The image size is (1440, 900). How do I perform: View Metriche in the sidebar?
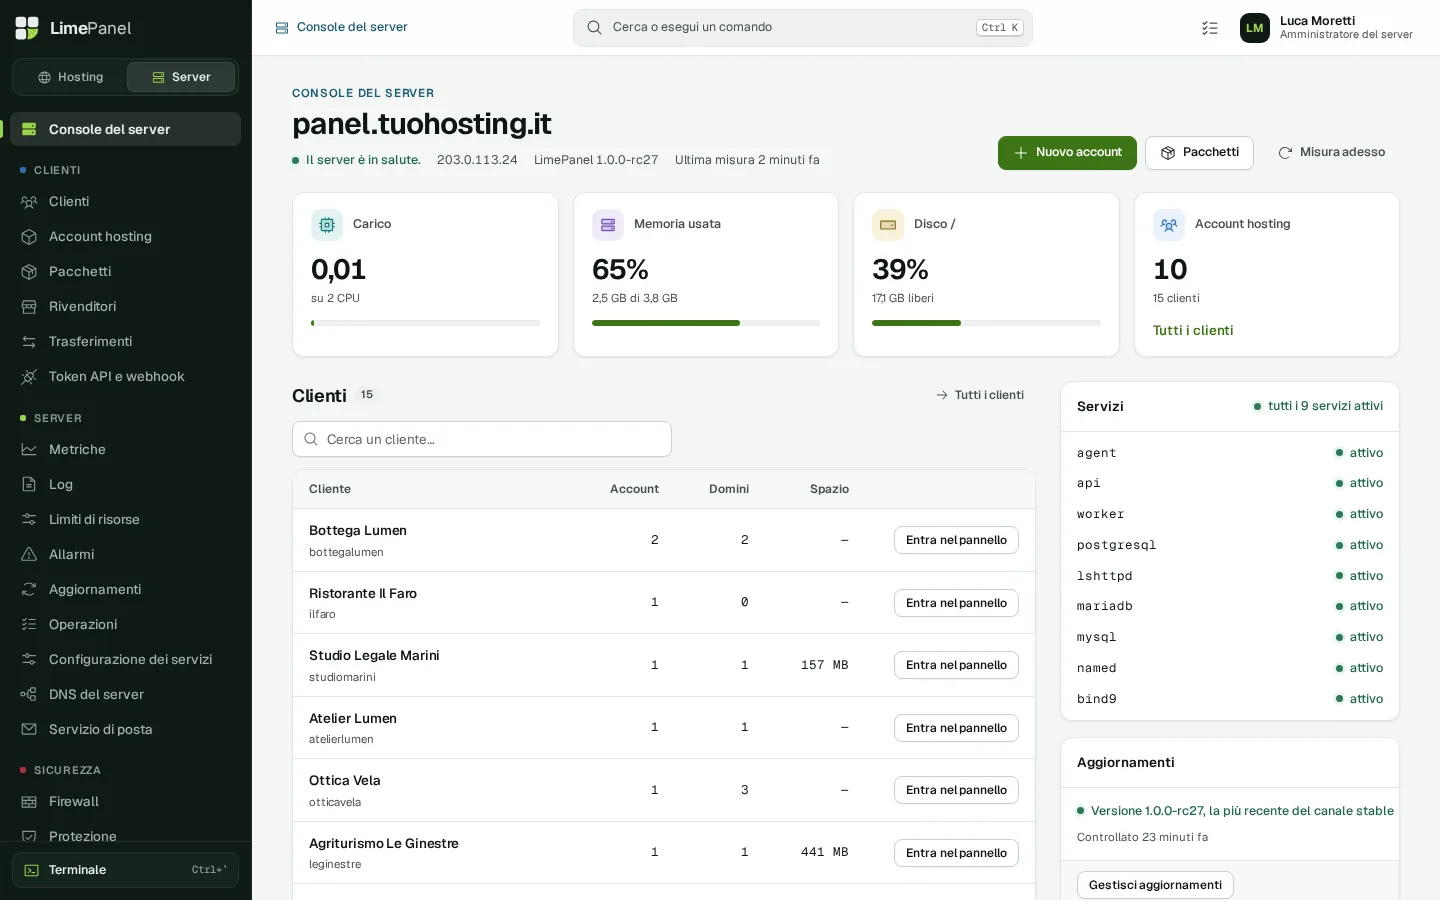[125, 450]
